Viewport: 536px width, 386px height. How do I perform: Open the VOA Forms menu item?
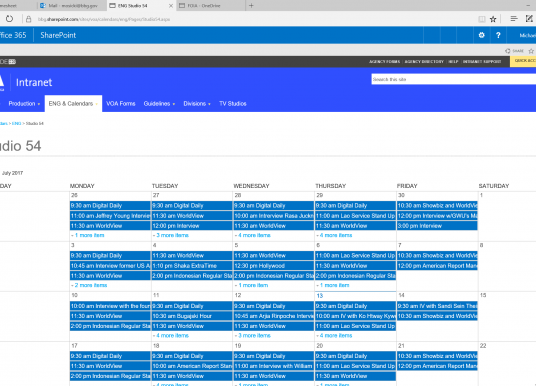coord(121,104)
